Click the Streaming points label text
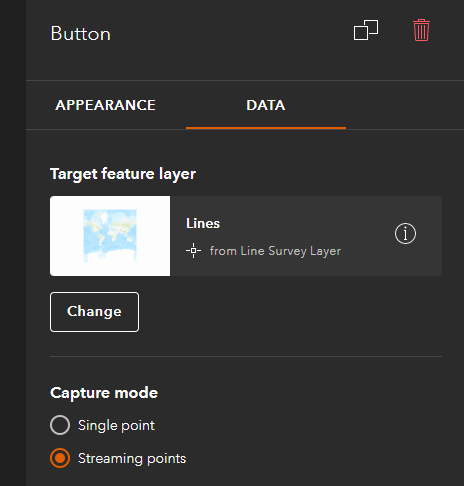 tap(132, 459)
